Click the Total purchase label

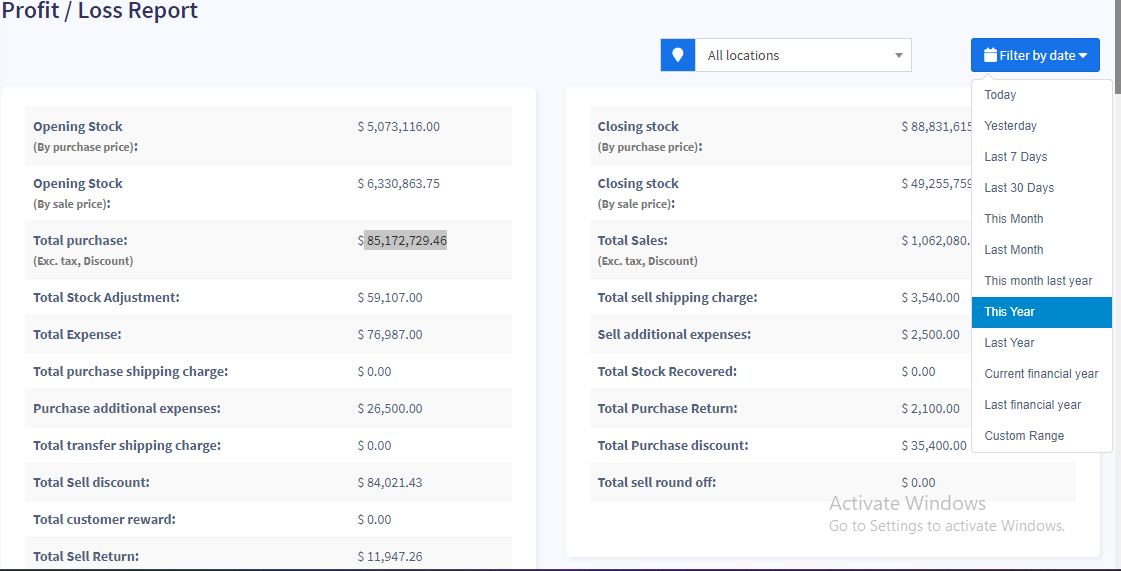[80, 241]
